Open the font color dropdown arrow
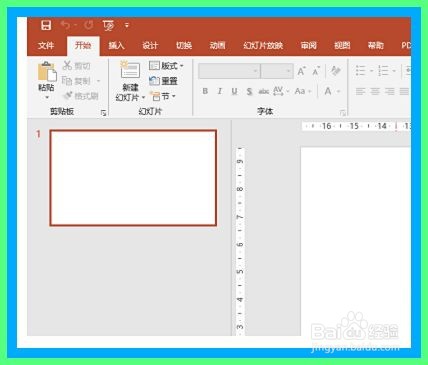Screen dimensions: 428x365 (339, 91)
